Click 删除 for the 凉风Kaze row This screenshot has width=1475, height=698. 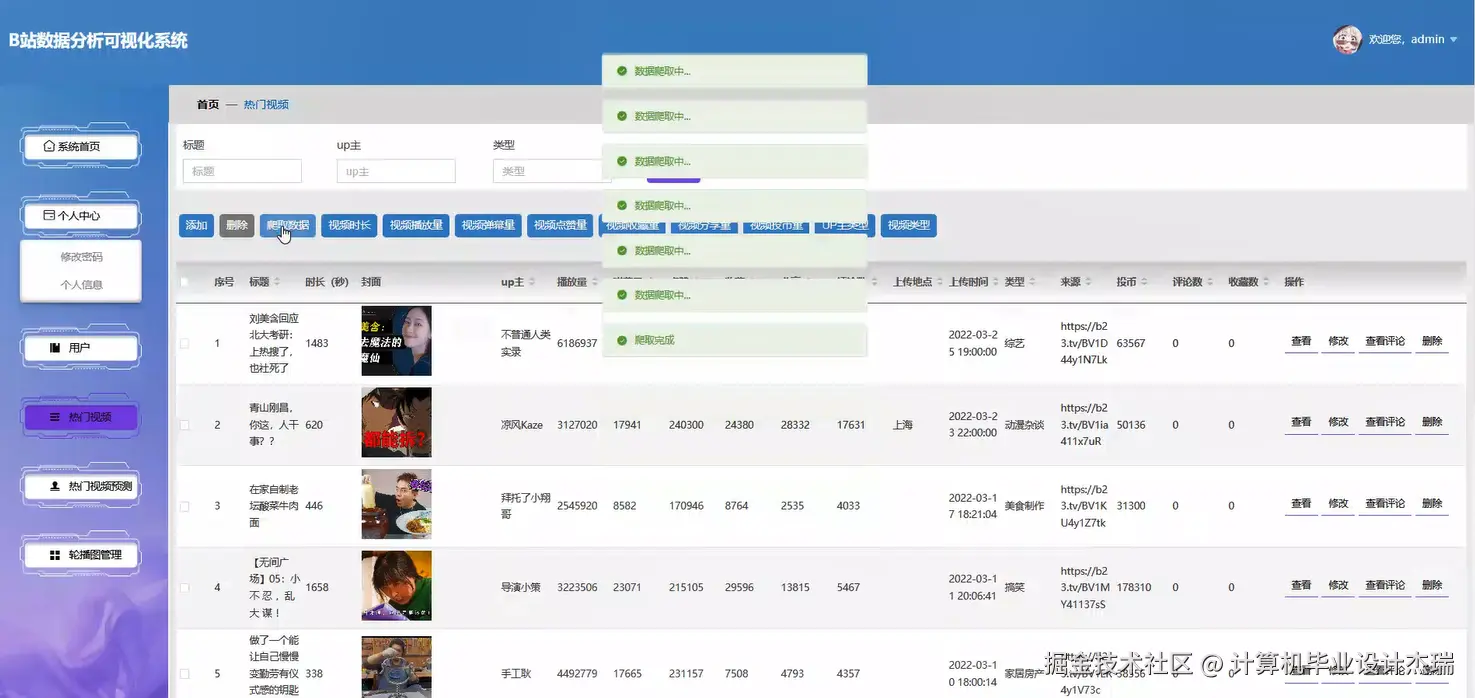1432,423
